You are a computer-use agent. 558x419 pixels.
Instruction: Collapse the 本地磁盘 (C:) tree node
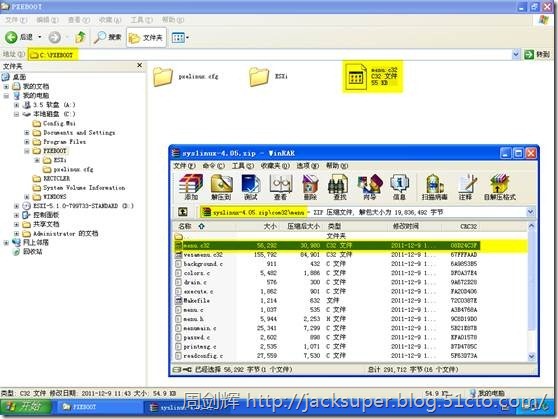[x=16, y=114]
